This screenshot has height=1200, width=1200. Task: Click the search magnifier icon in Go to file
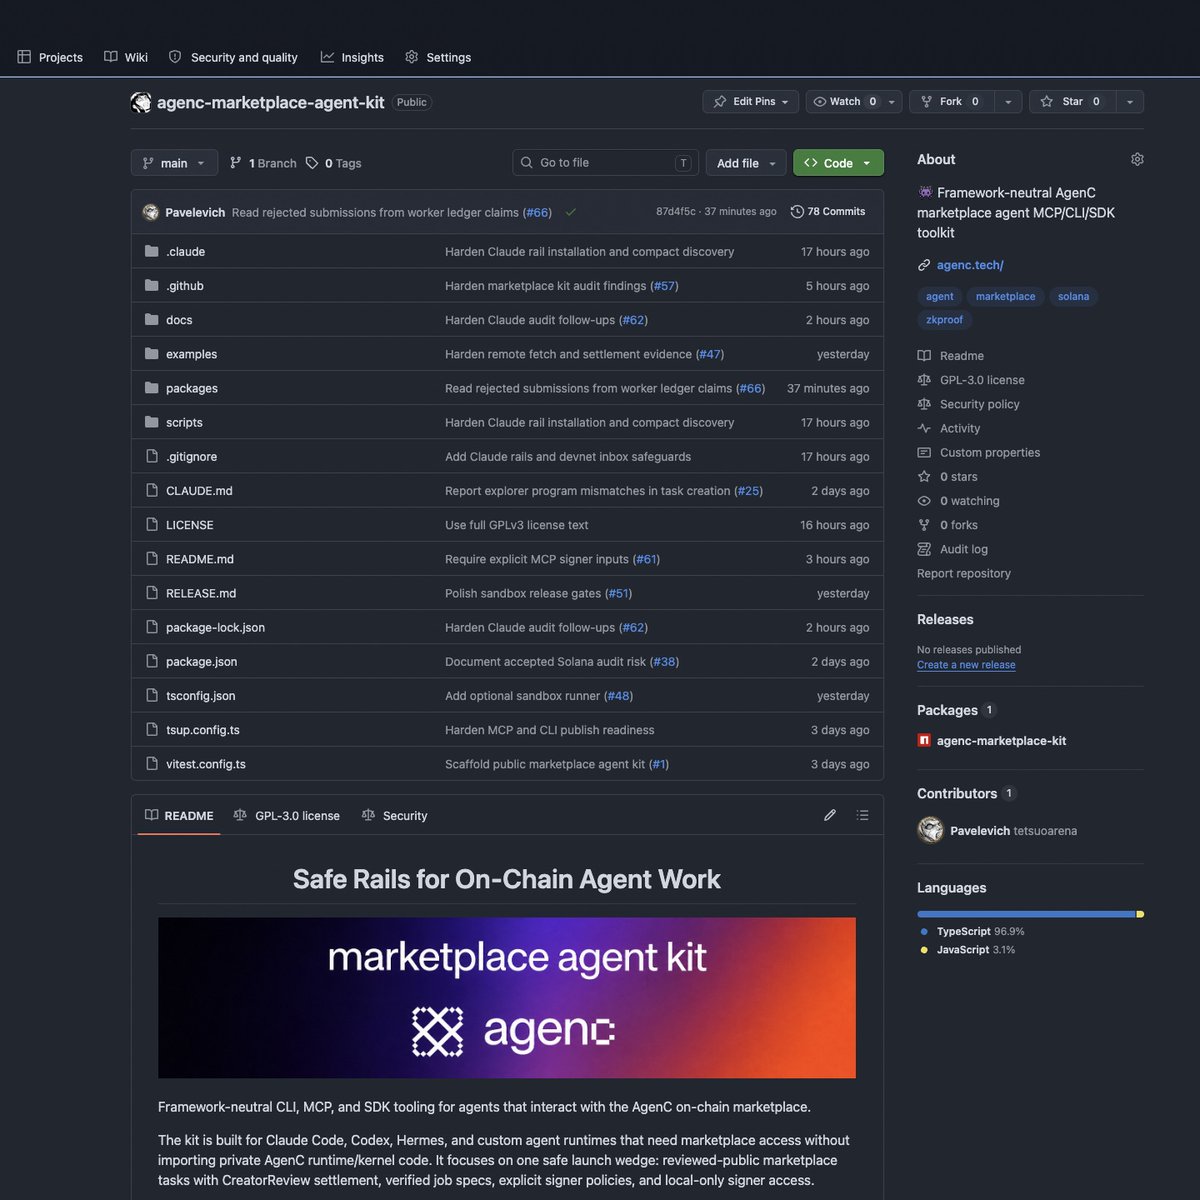click(527, 163)
